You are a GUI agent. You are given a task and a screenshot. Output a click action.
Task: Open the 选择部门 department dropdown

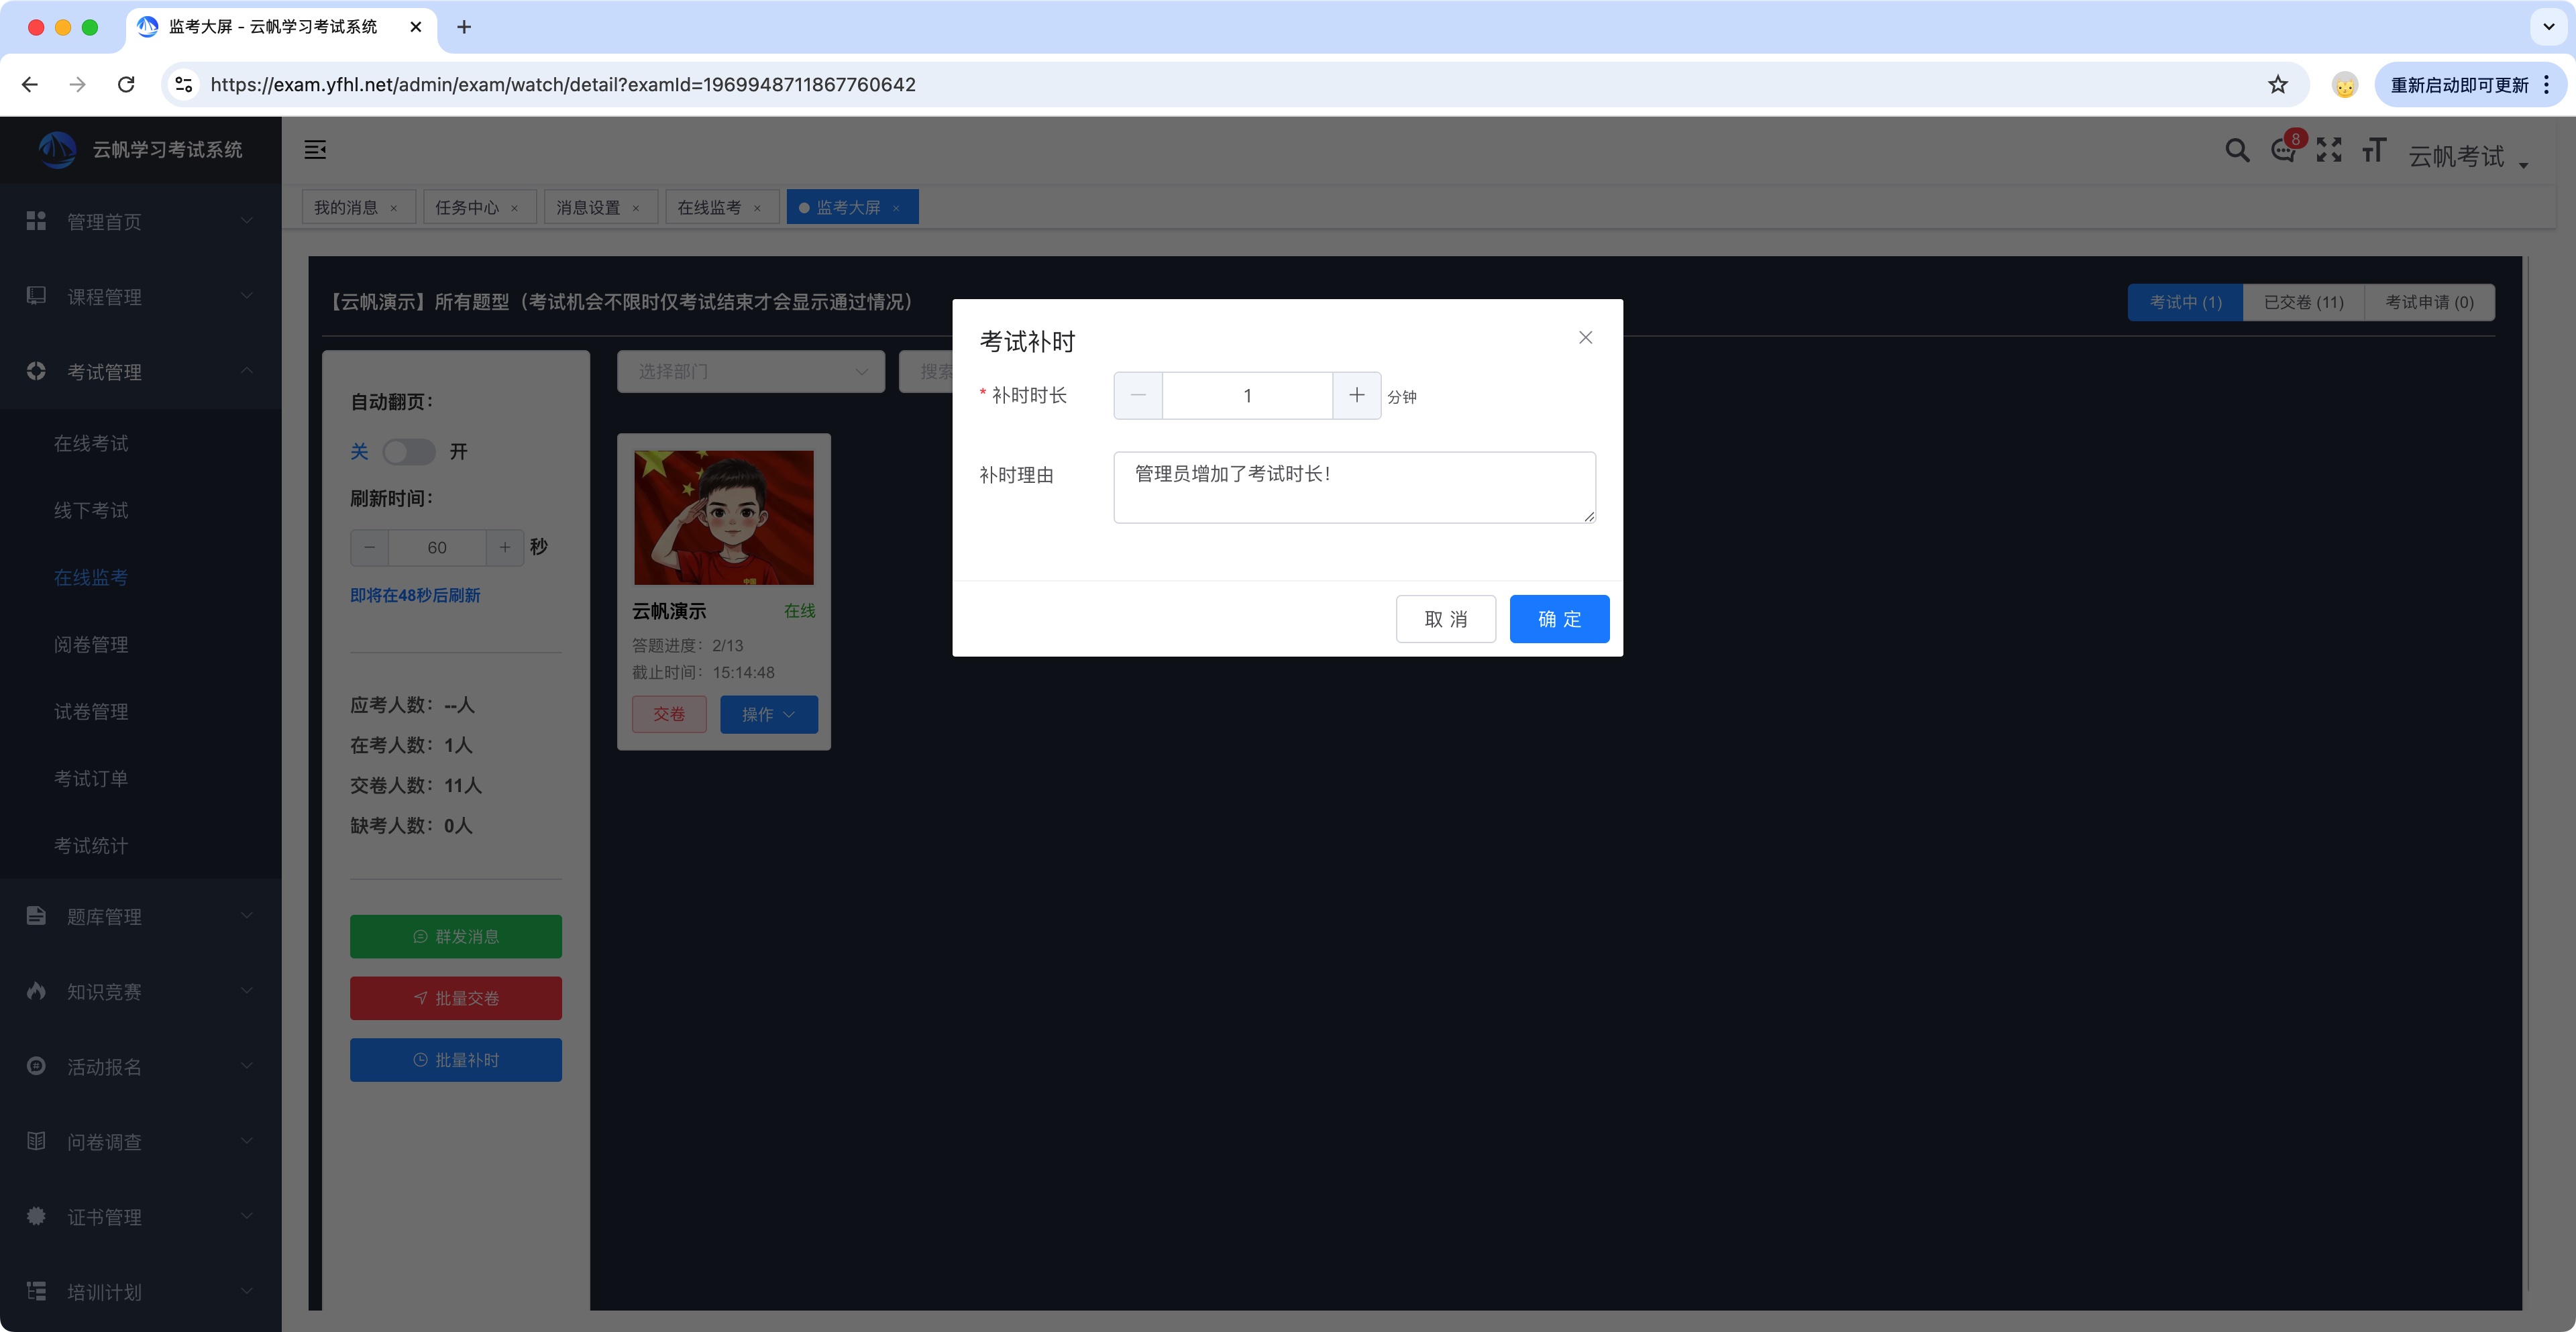(750, 372)
